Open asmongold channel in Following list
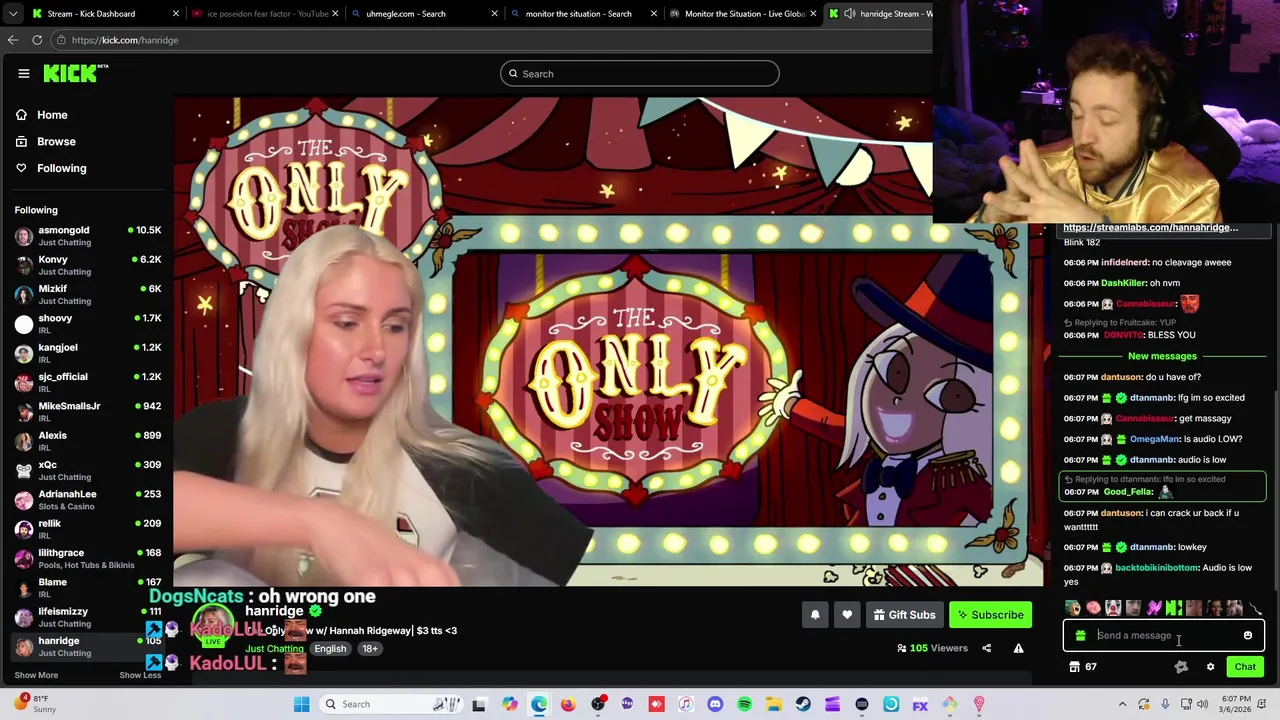This screenshot has width=1280, height=720. pos(88,236)
